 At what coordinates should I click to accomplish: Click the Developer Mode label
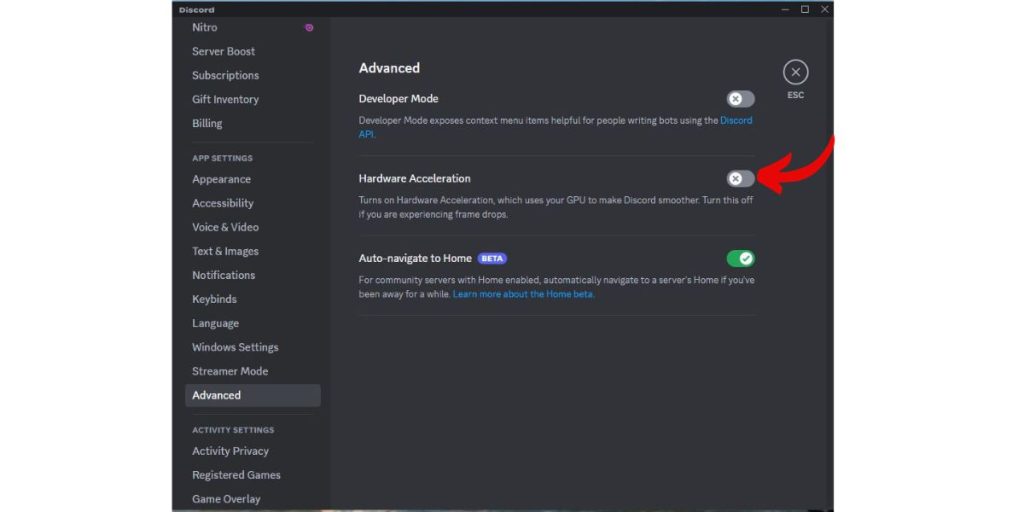click(x=398, y=99)
